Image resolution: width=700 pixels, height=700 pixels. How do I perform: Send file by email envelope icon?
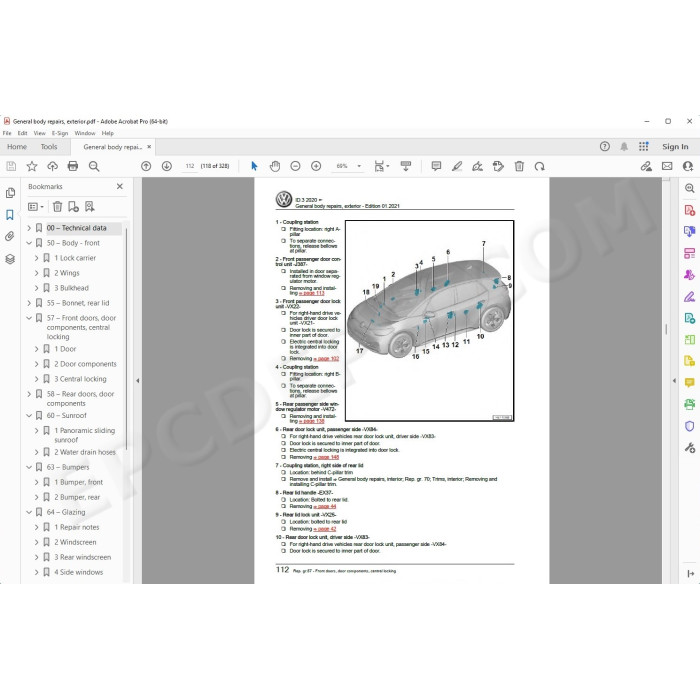pos(667,166)
